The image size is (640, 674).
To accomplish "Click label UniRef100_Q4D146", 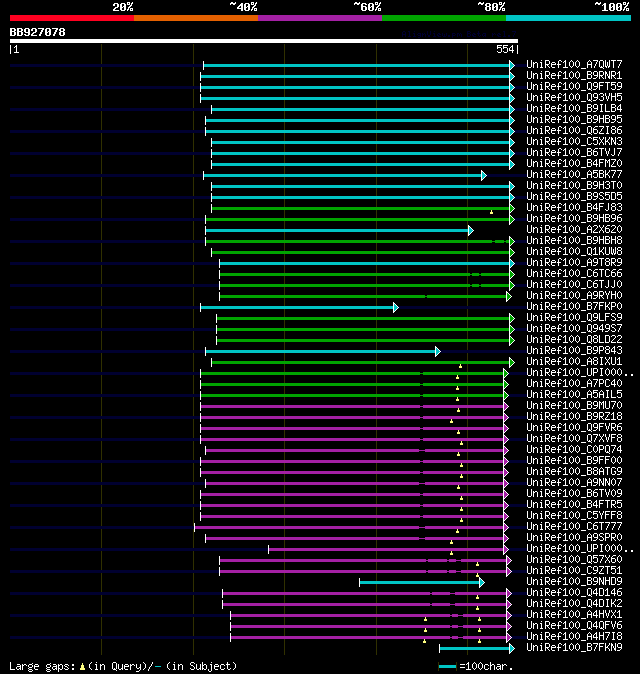I will click(574, 593).
